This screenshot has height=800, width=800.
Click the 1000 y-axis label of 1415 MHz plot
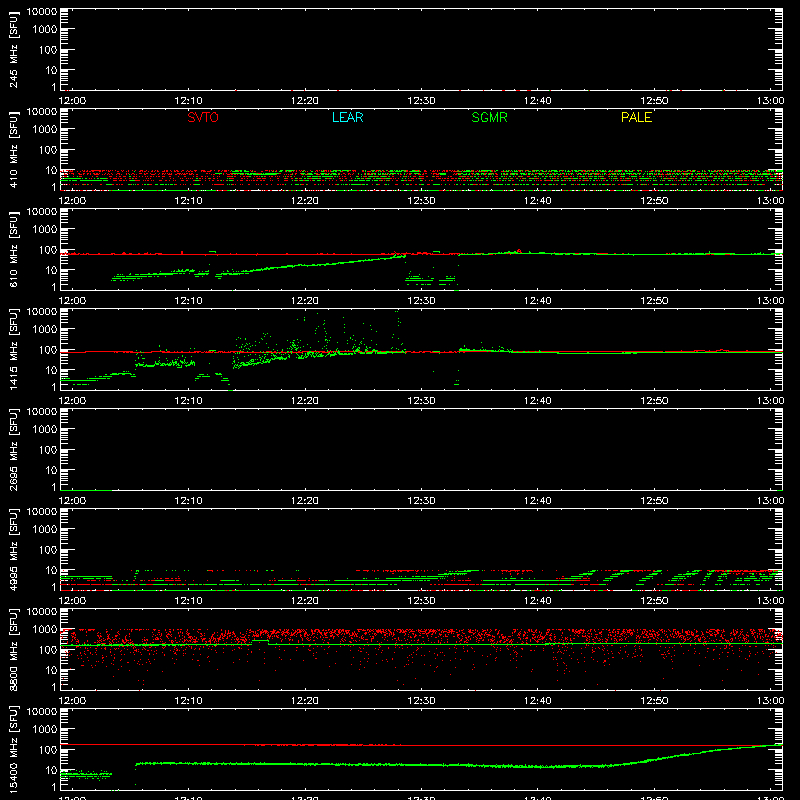45,330
